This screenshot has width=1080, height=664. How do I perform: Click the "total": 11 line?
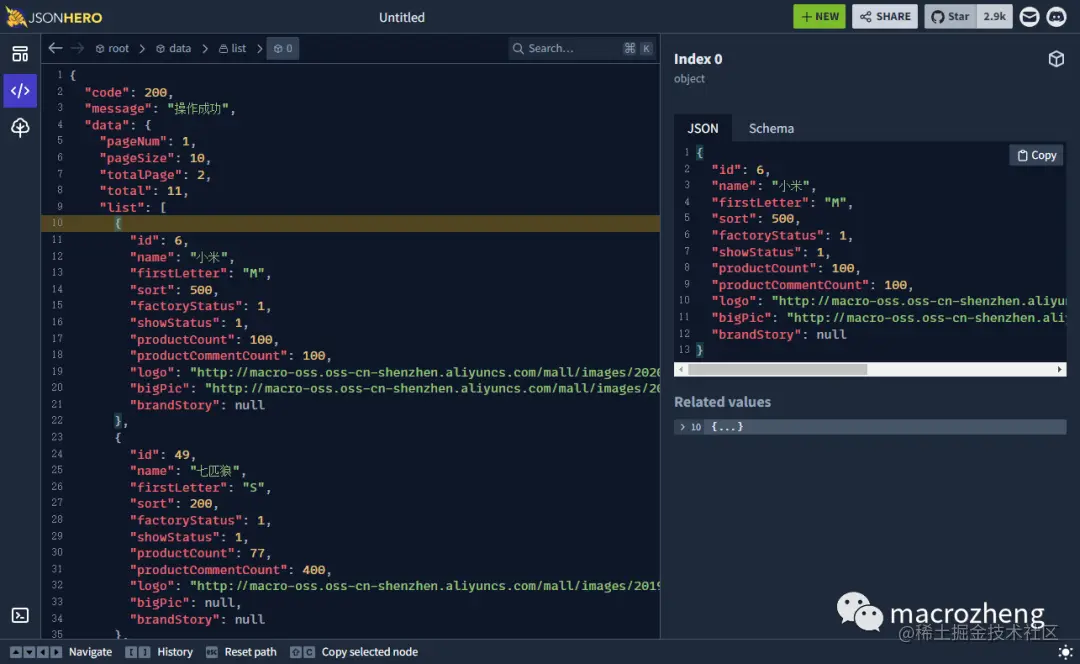[x=144, y=191]
